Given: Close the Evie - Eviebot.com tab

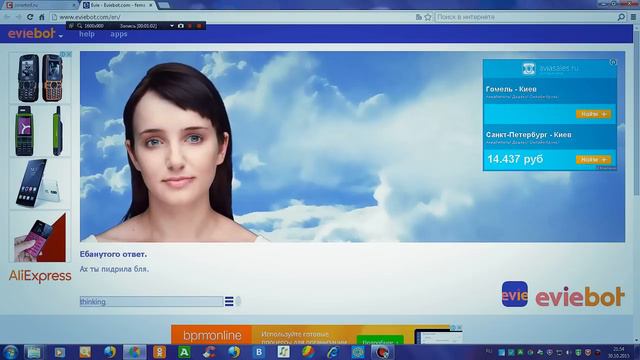Looking at the screenshot, I should click(x=151, y=5).
